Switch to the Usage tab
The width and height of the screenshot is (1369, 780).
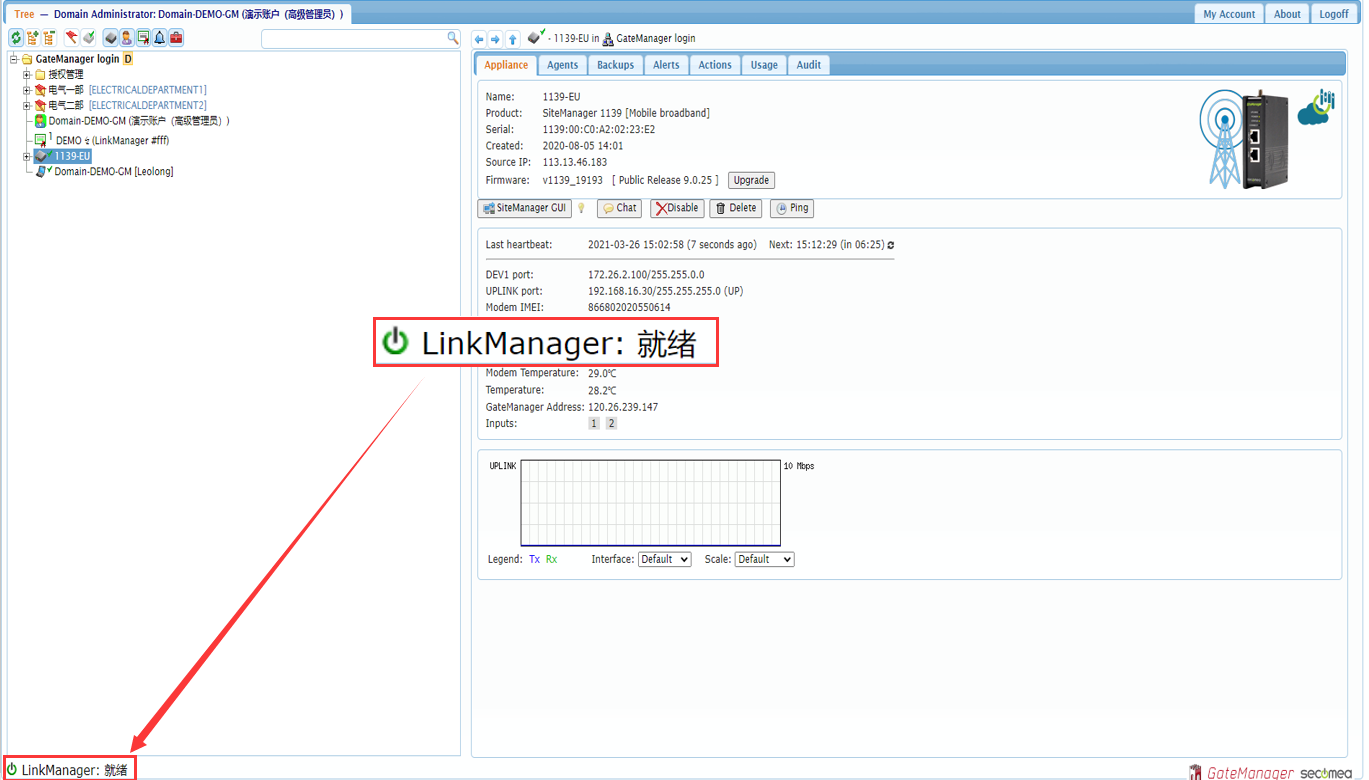point(764,65)
